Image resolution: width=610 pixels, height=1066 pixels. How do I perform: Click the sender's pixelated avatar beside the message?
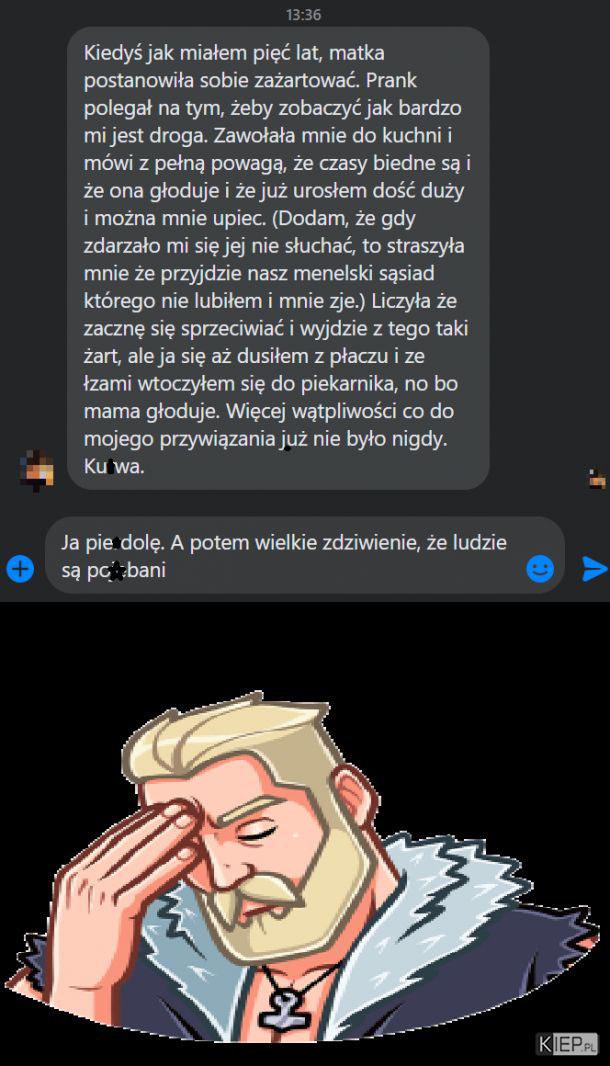click(x=39, y=469)
